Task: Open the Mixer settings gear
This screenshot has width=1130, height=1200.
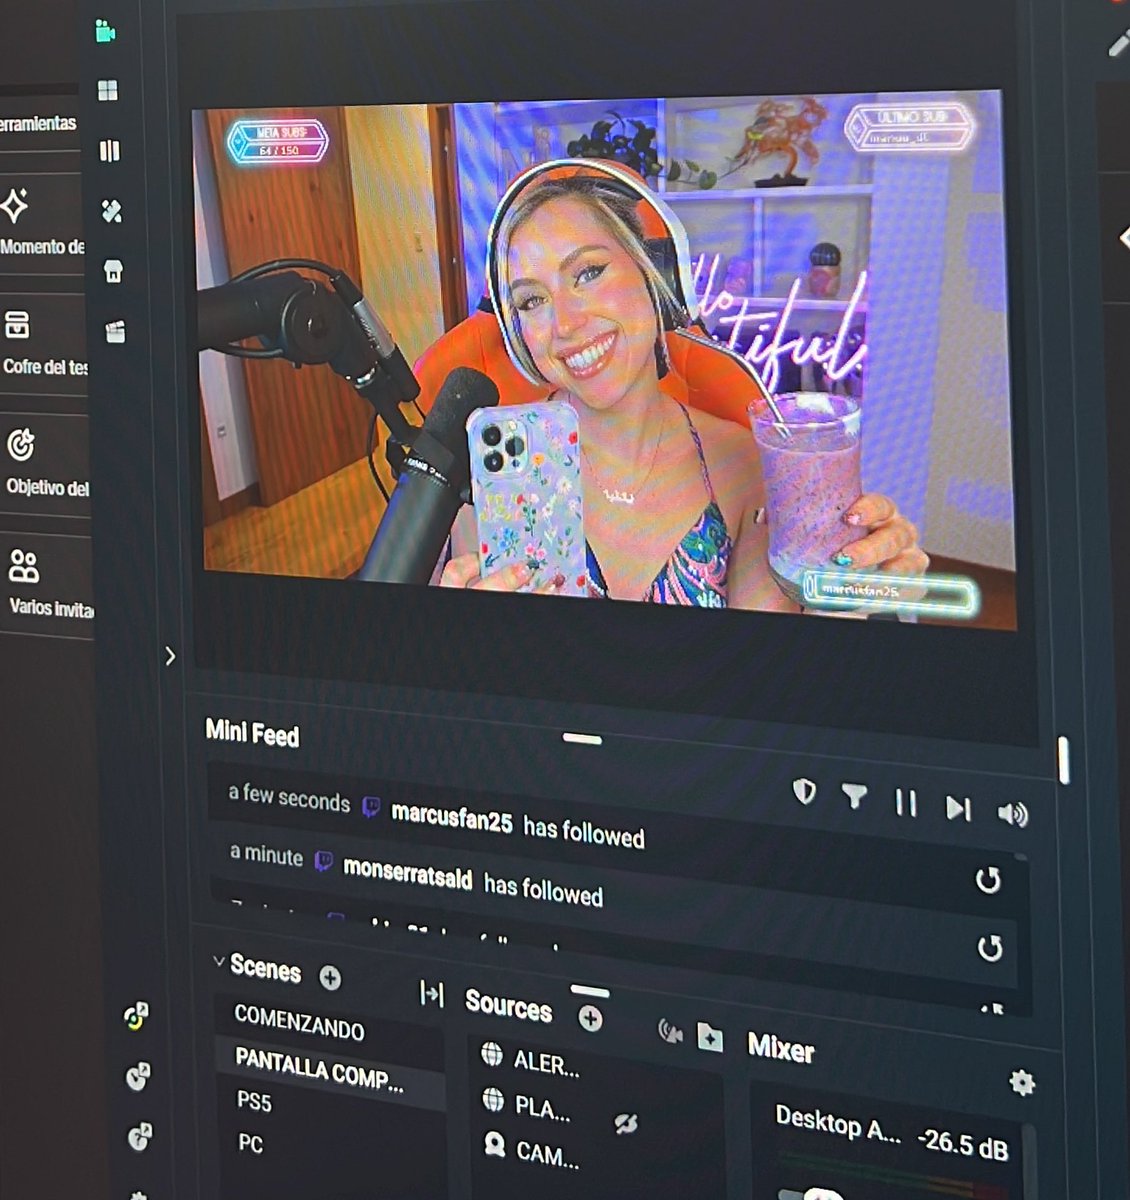Action: click(1021, 1082)
